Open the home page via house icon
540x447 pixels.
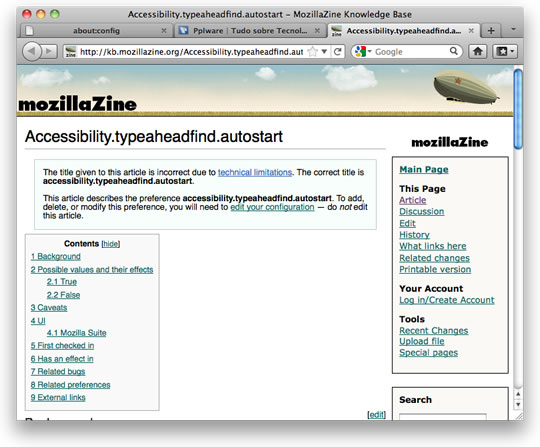point(477,52)
